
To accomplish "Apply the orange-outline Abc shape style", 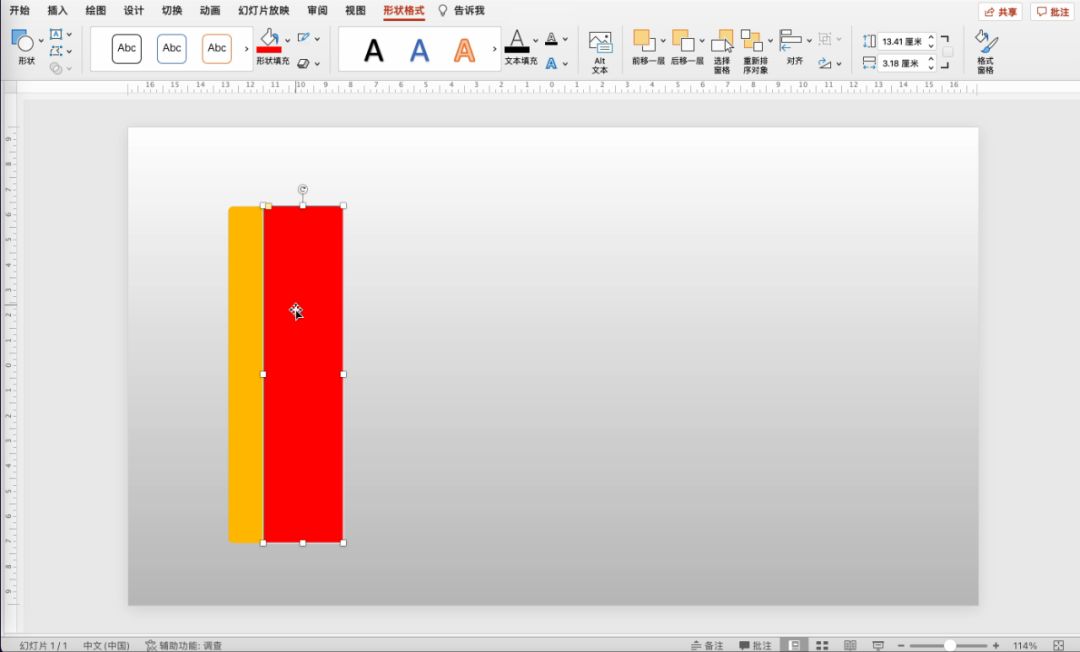I will (x=216, y=49).
